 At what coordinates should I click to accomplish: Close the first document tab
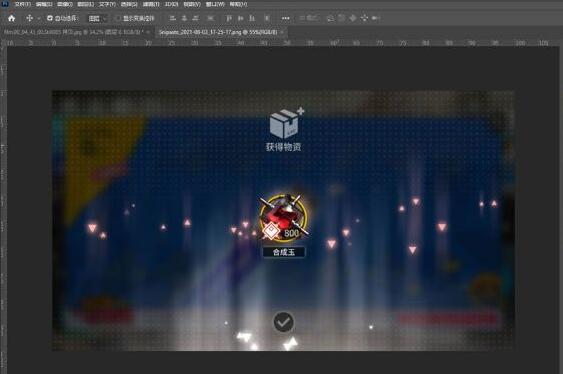148,32
